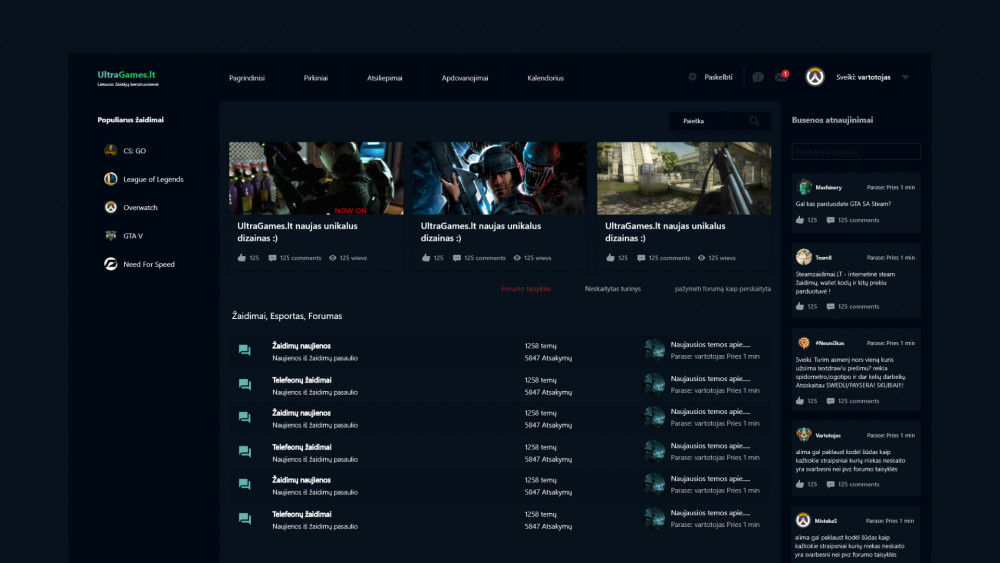Click the GTA V icon in sidebar
The image size is (1000, 563).
pos(111,236)
